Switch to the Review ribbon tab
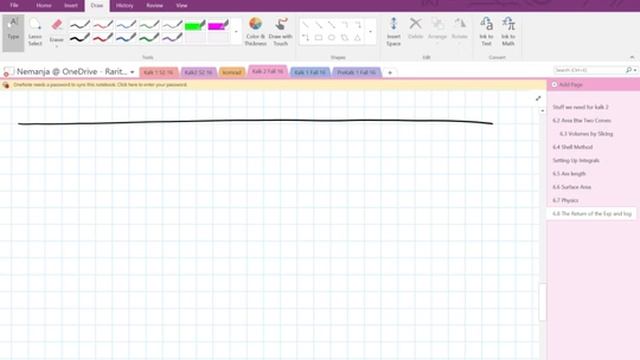The width and height of the screenshot is (640, 360). tap(154, 5)
